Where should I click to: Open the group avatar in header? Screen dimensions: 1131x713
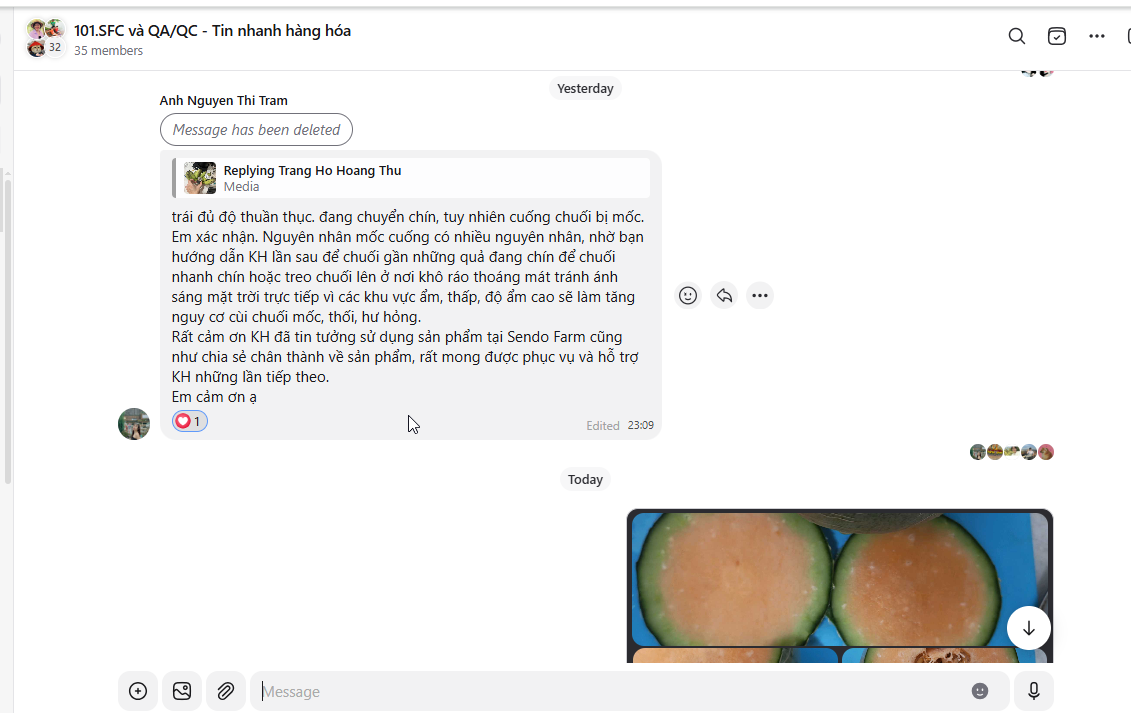[x=45, y=38]
